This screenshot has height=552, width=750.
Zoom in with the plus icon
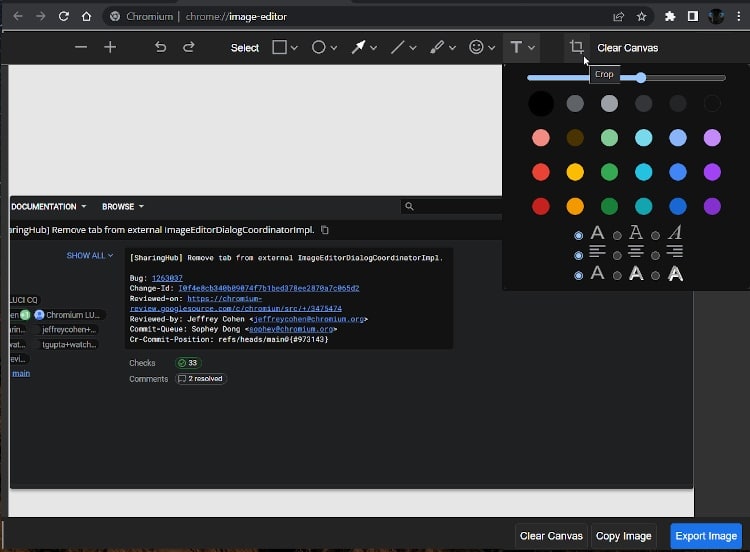click(110, 47)
